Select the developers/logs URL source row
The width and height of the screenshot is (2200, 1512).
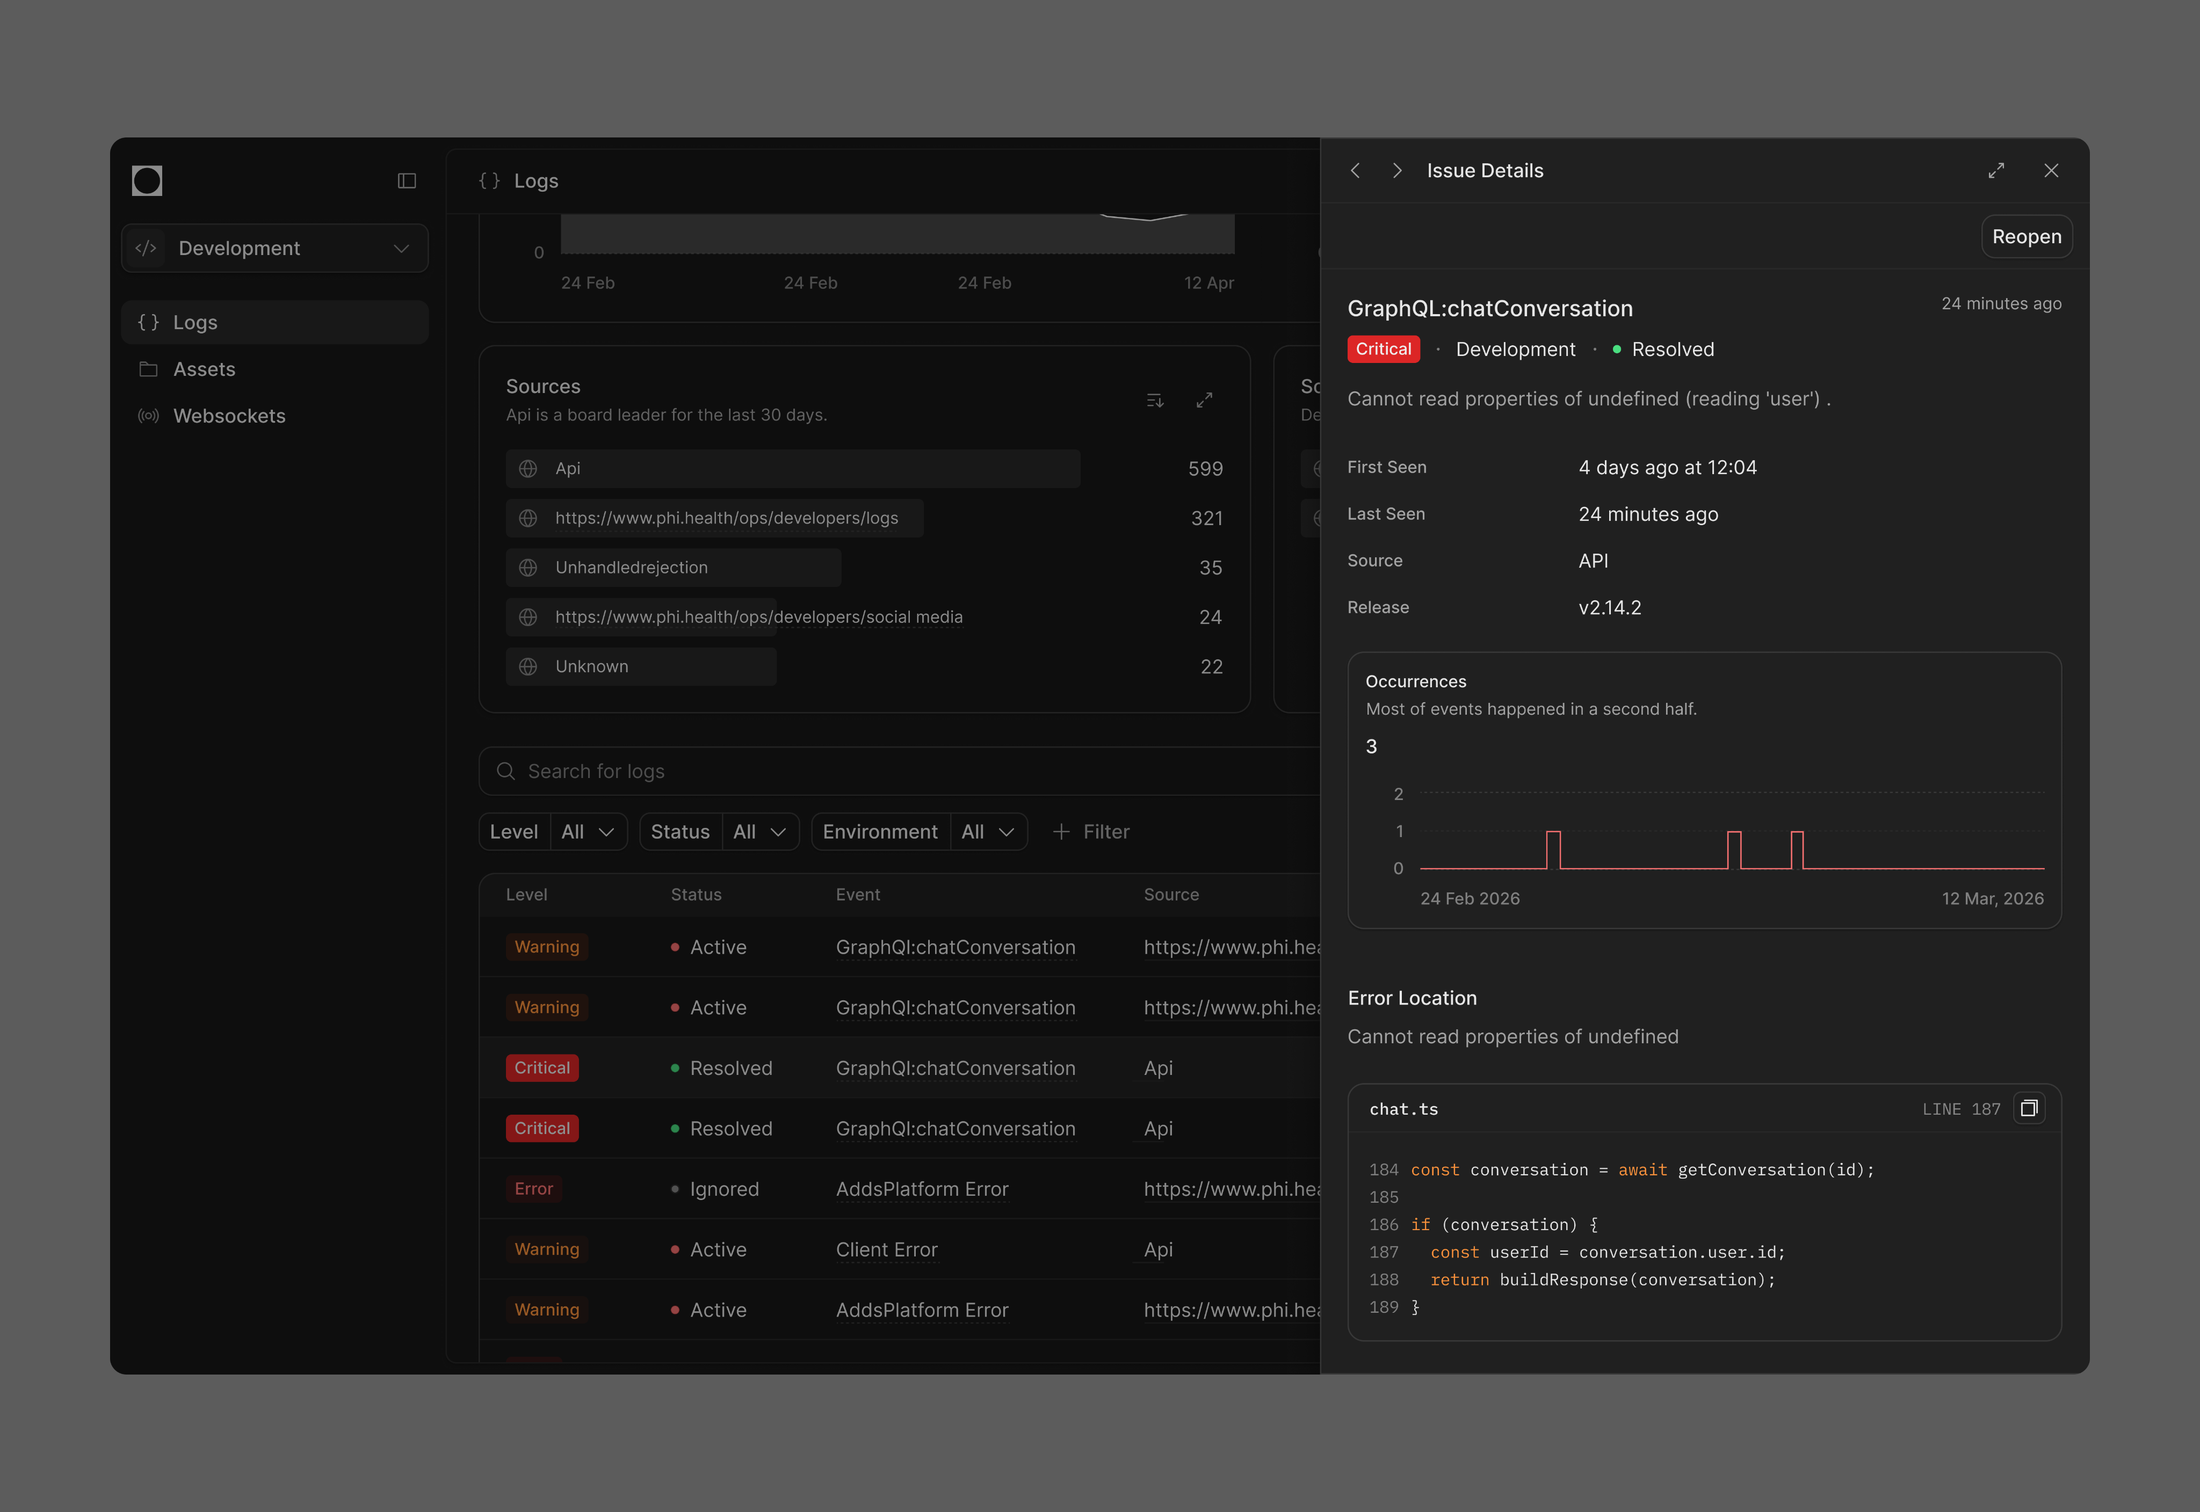[x=865, y=518]
